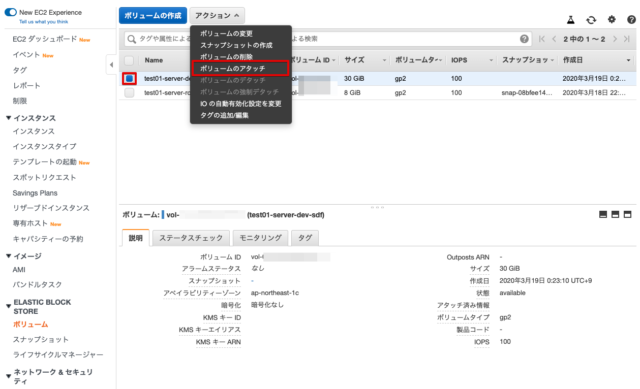The image size is (640, 389).
Task: Open イベント in the sidebar
Action: (26, 55)
